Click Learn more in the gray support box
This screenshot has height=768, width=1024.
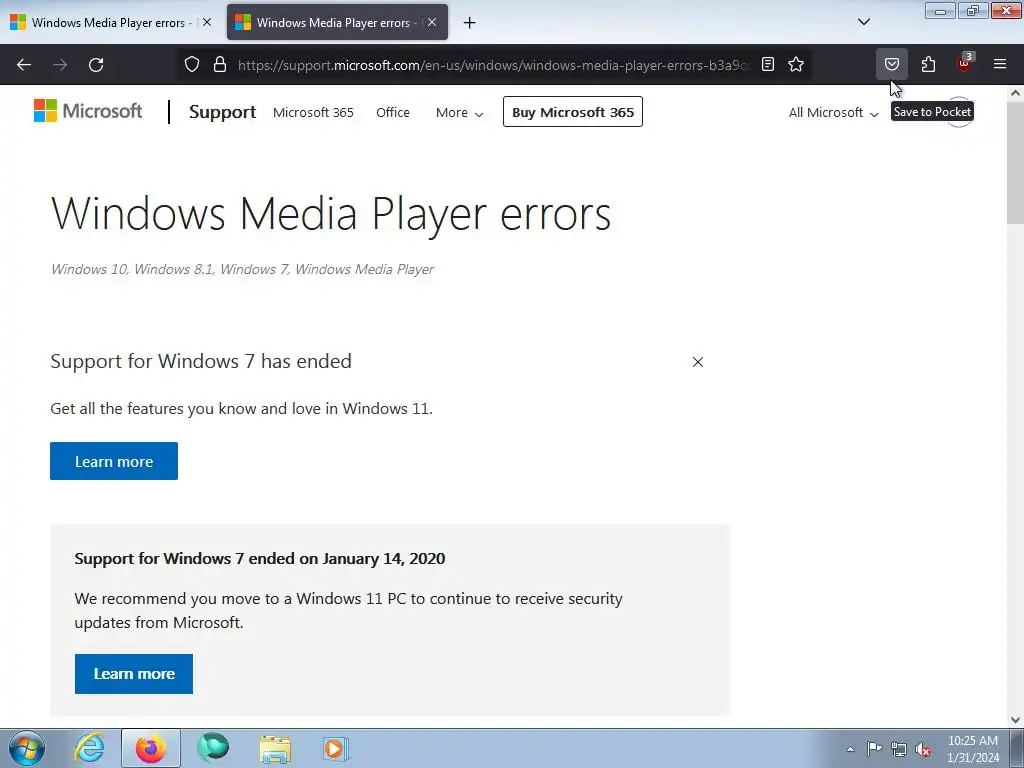point(134,673)
